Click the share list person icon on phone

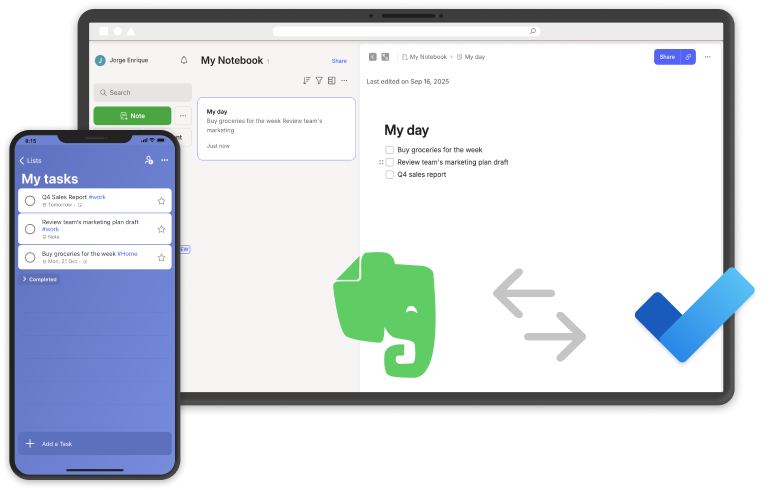[x=148, y=160]
